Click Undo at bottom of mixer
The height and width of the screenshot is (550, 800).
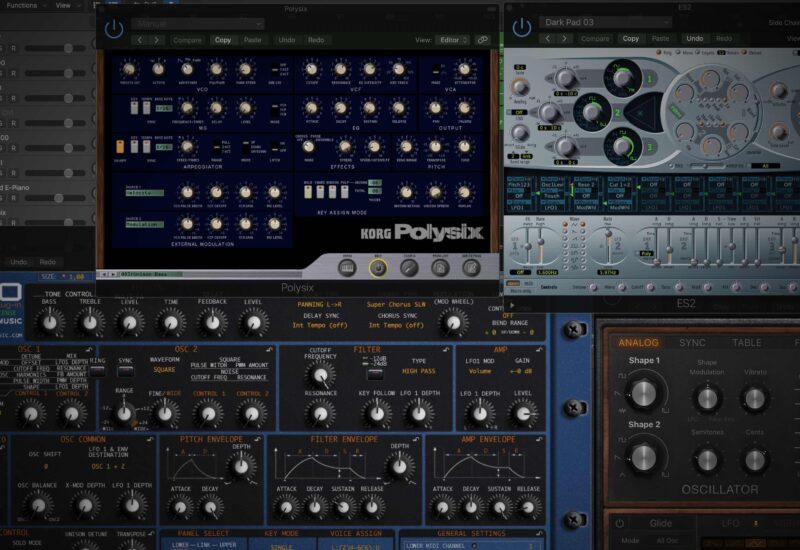click(19, 262)
